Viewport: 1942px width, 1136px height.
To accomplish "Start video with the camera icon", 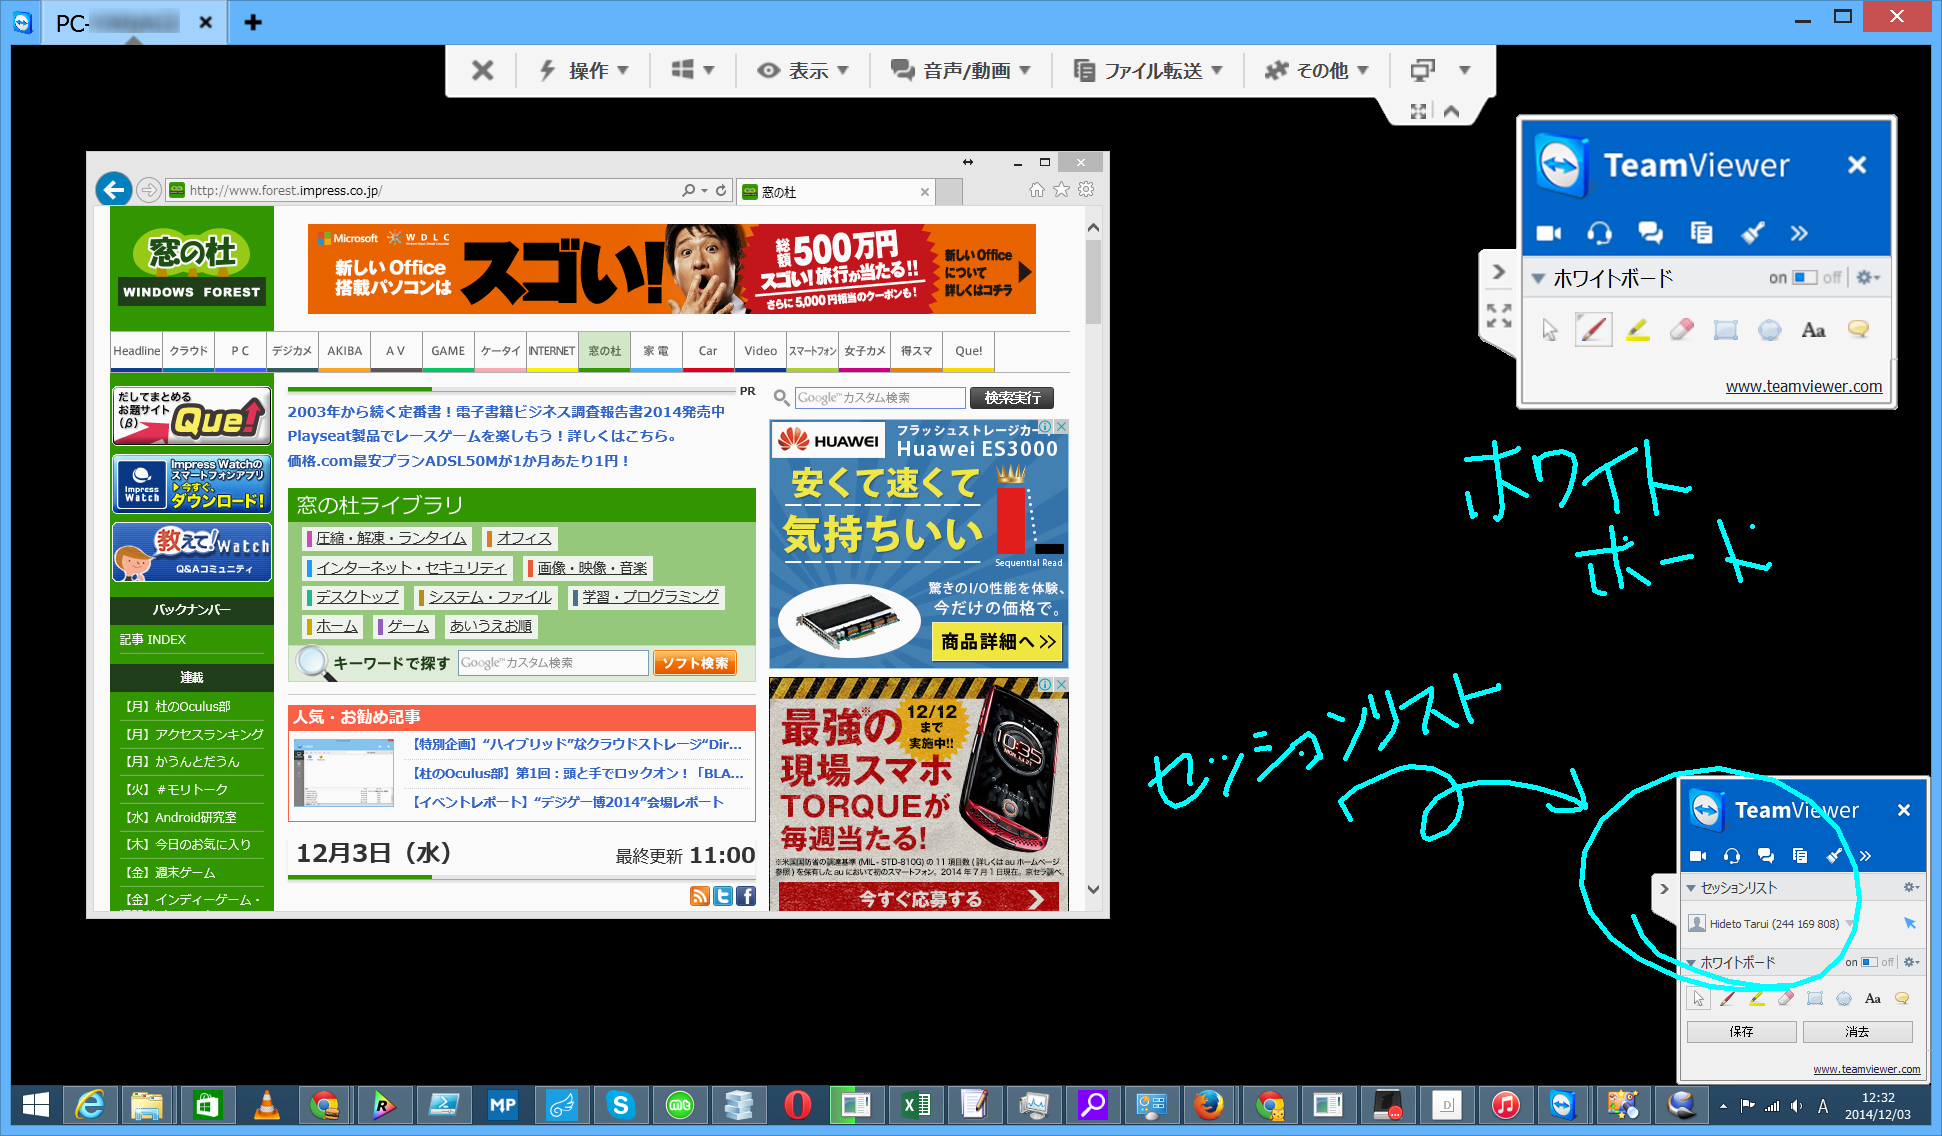I will pyautogui.click(x=1549, y=233).
